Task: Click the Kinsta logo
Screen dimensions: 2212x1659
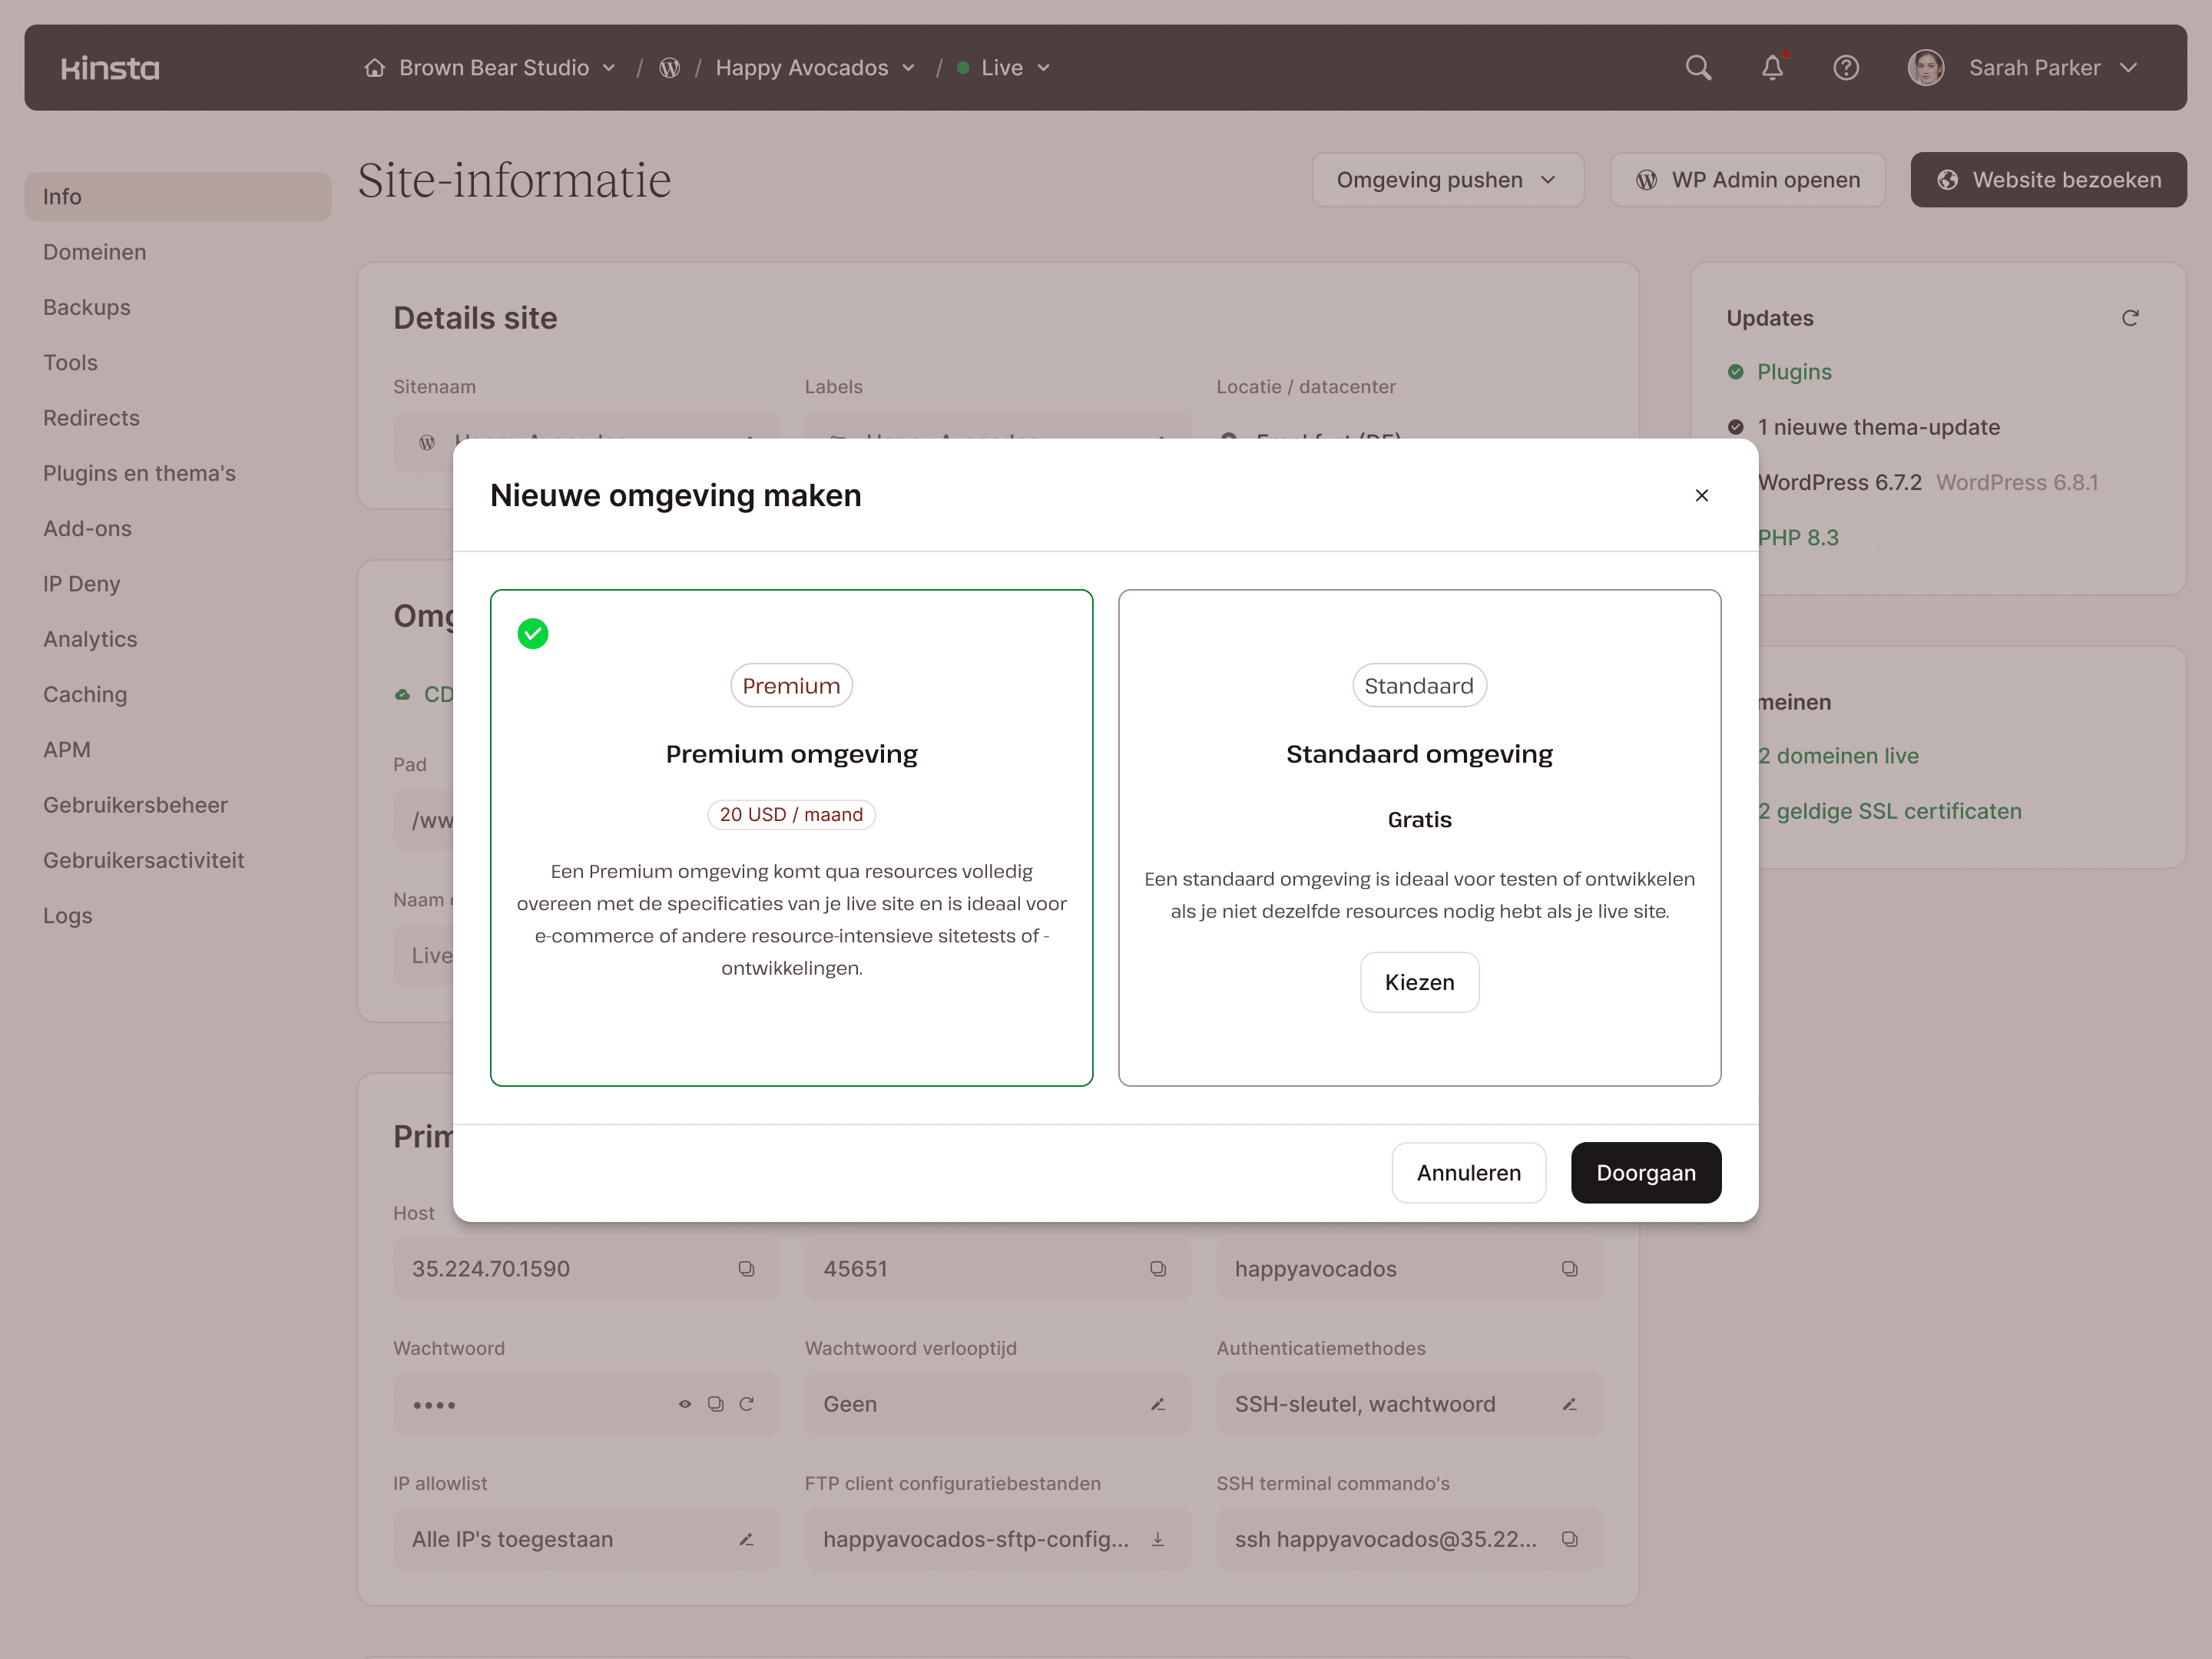Action: click(110, 68)
